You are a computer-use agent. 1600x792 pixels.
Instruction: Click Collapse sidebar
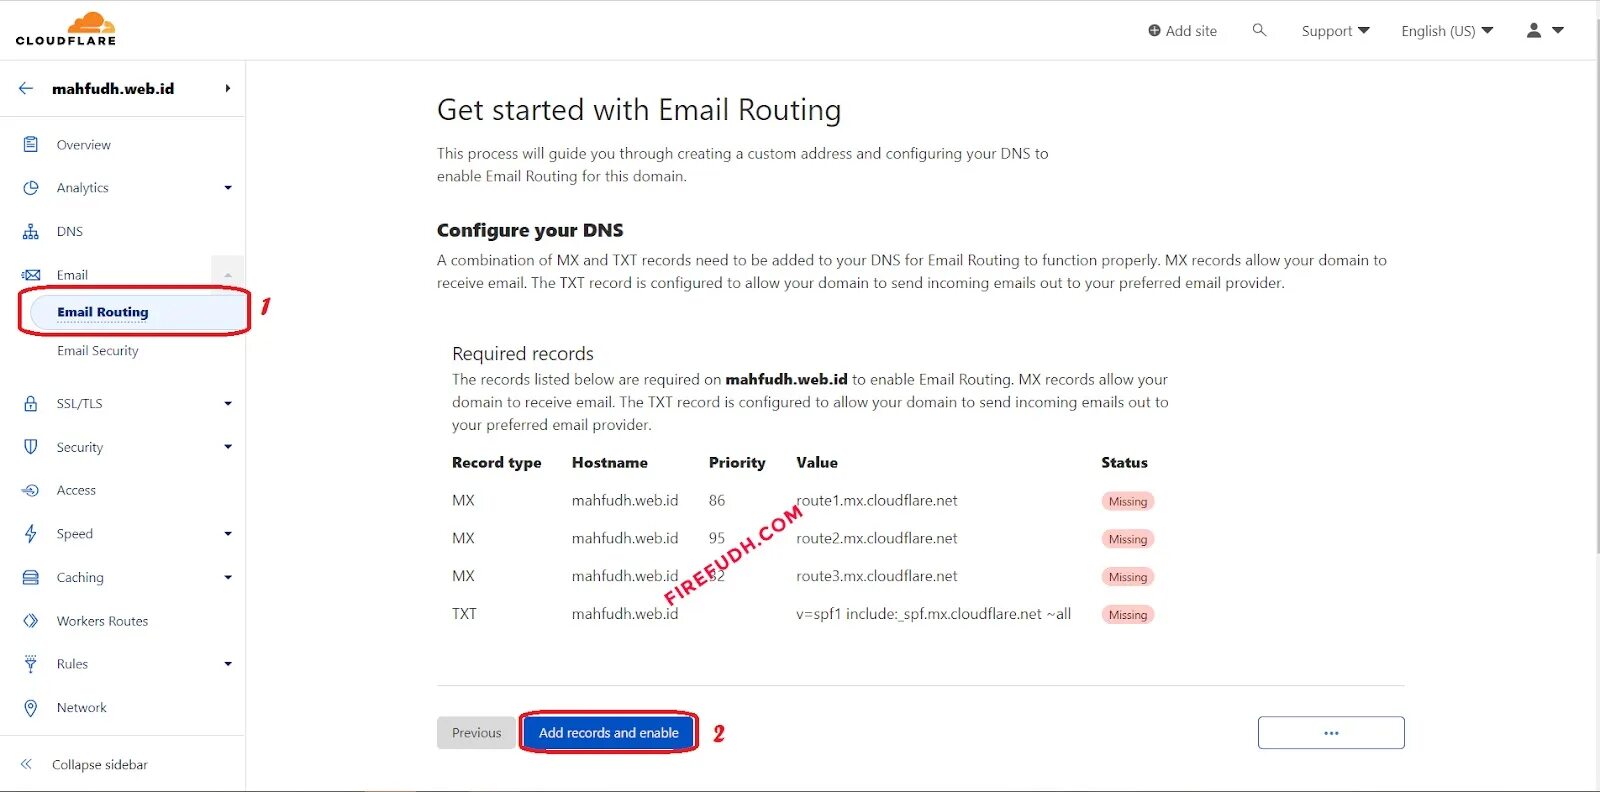click(x=100, y=764)
